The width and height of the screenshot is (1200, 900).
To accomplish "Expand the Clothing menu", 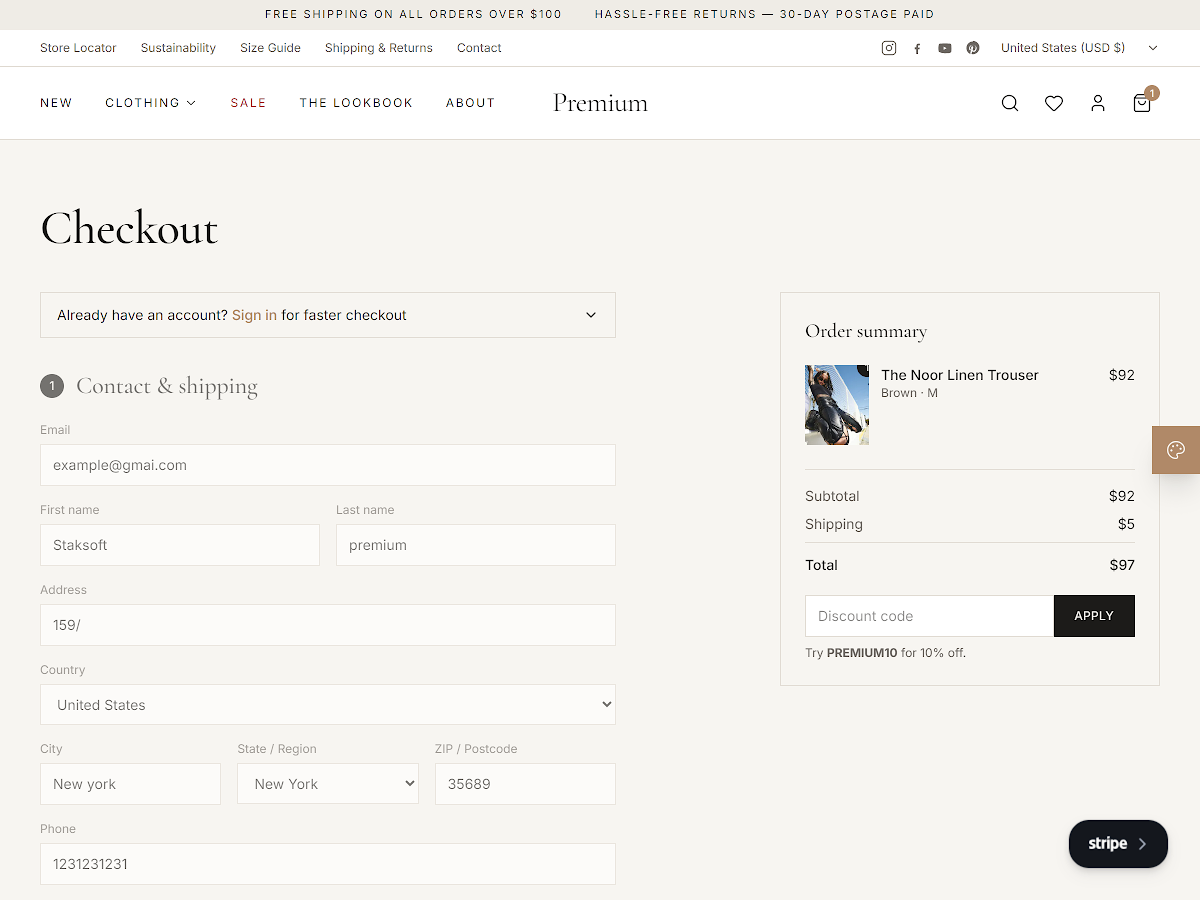I will click(151, 103).
